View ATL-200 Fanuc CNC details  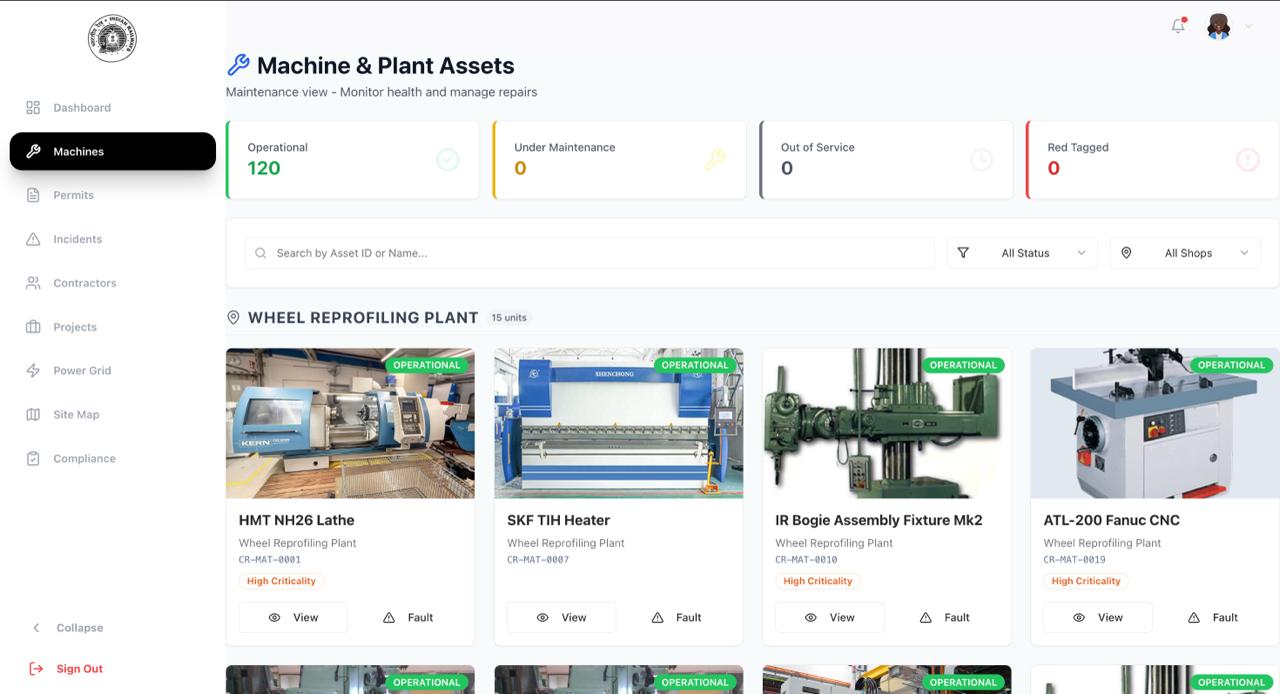tap(1098, 617)
